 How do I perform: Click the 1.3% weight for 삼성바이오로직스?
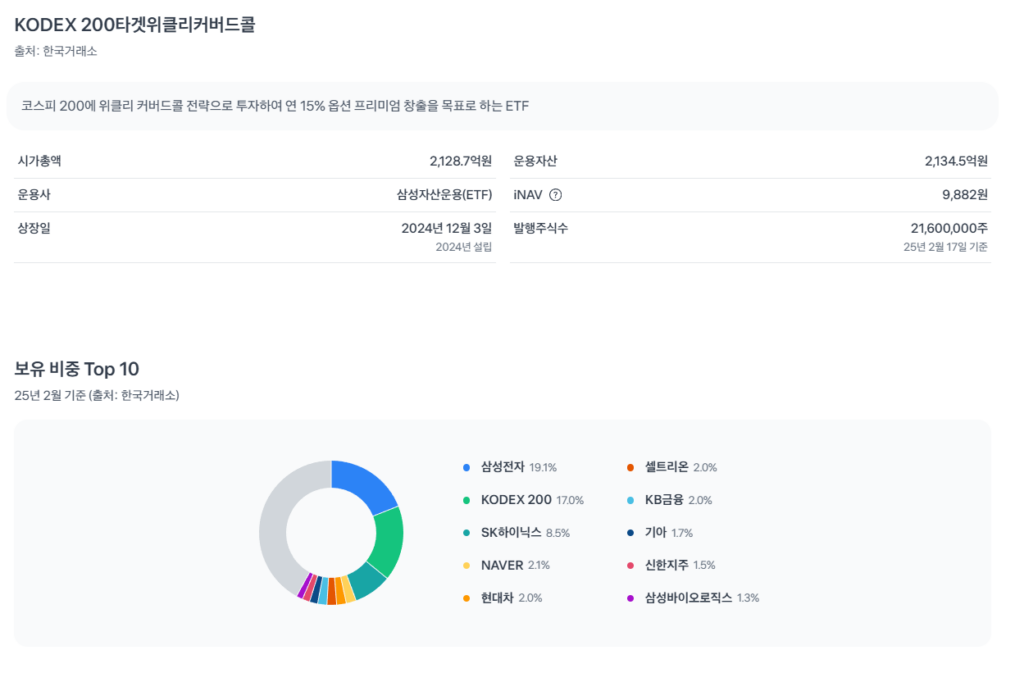(748, 598)
